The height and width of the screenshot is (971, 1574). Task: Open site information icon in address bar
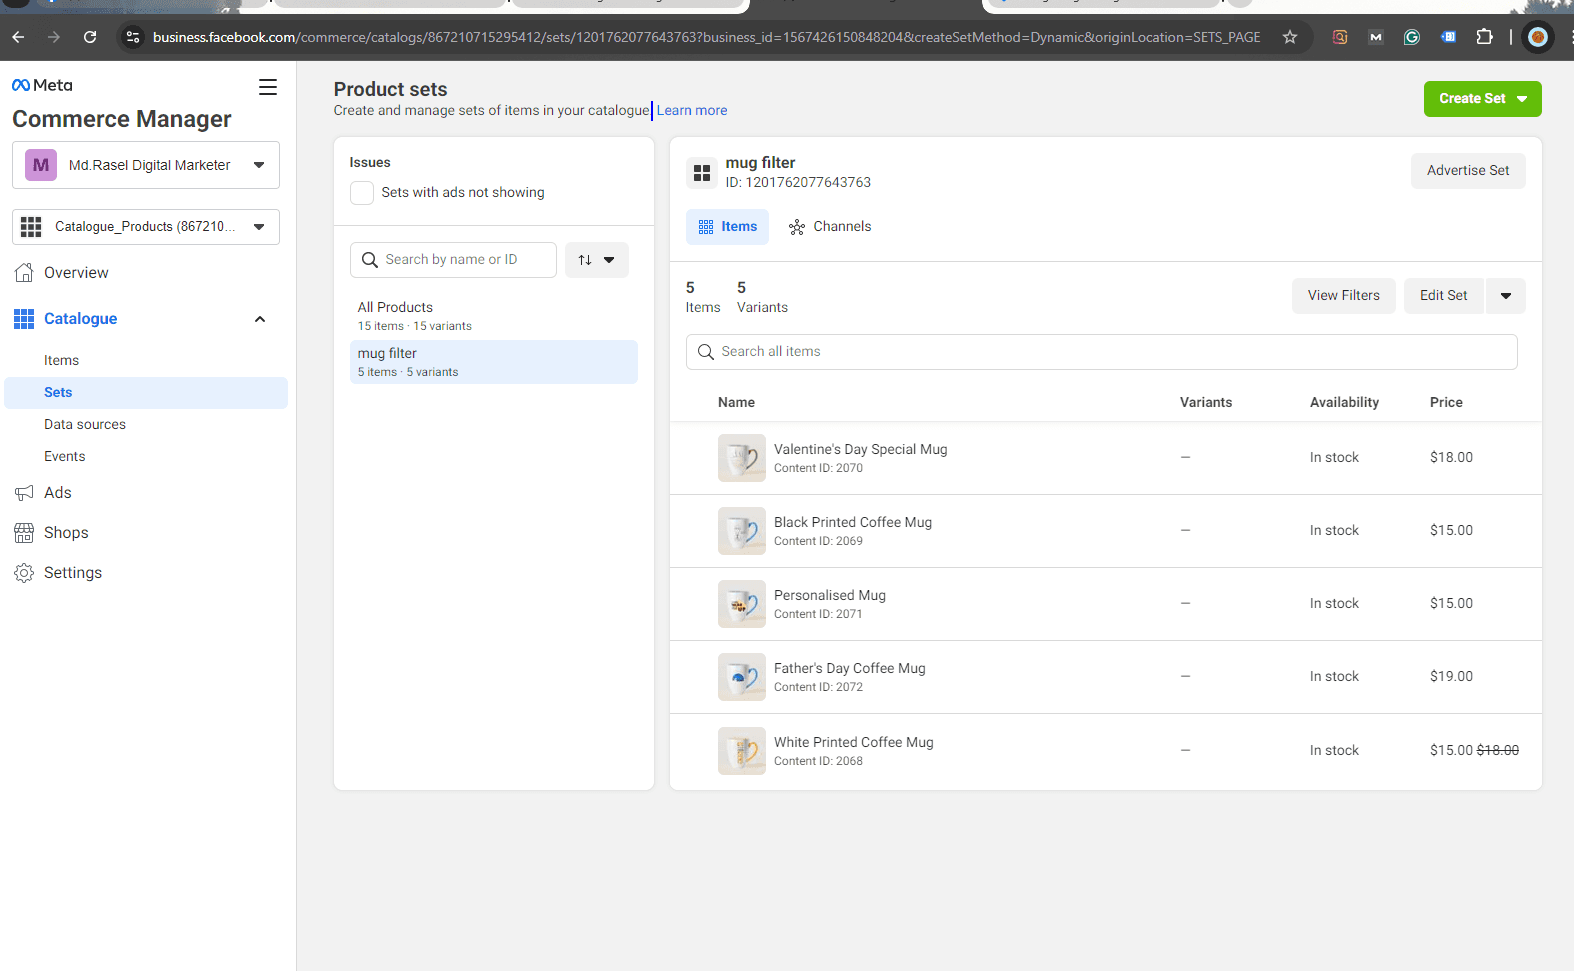point(133,37)
